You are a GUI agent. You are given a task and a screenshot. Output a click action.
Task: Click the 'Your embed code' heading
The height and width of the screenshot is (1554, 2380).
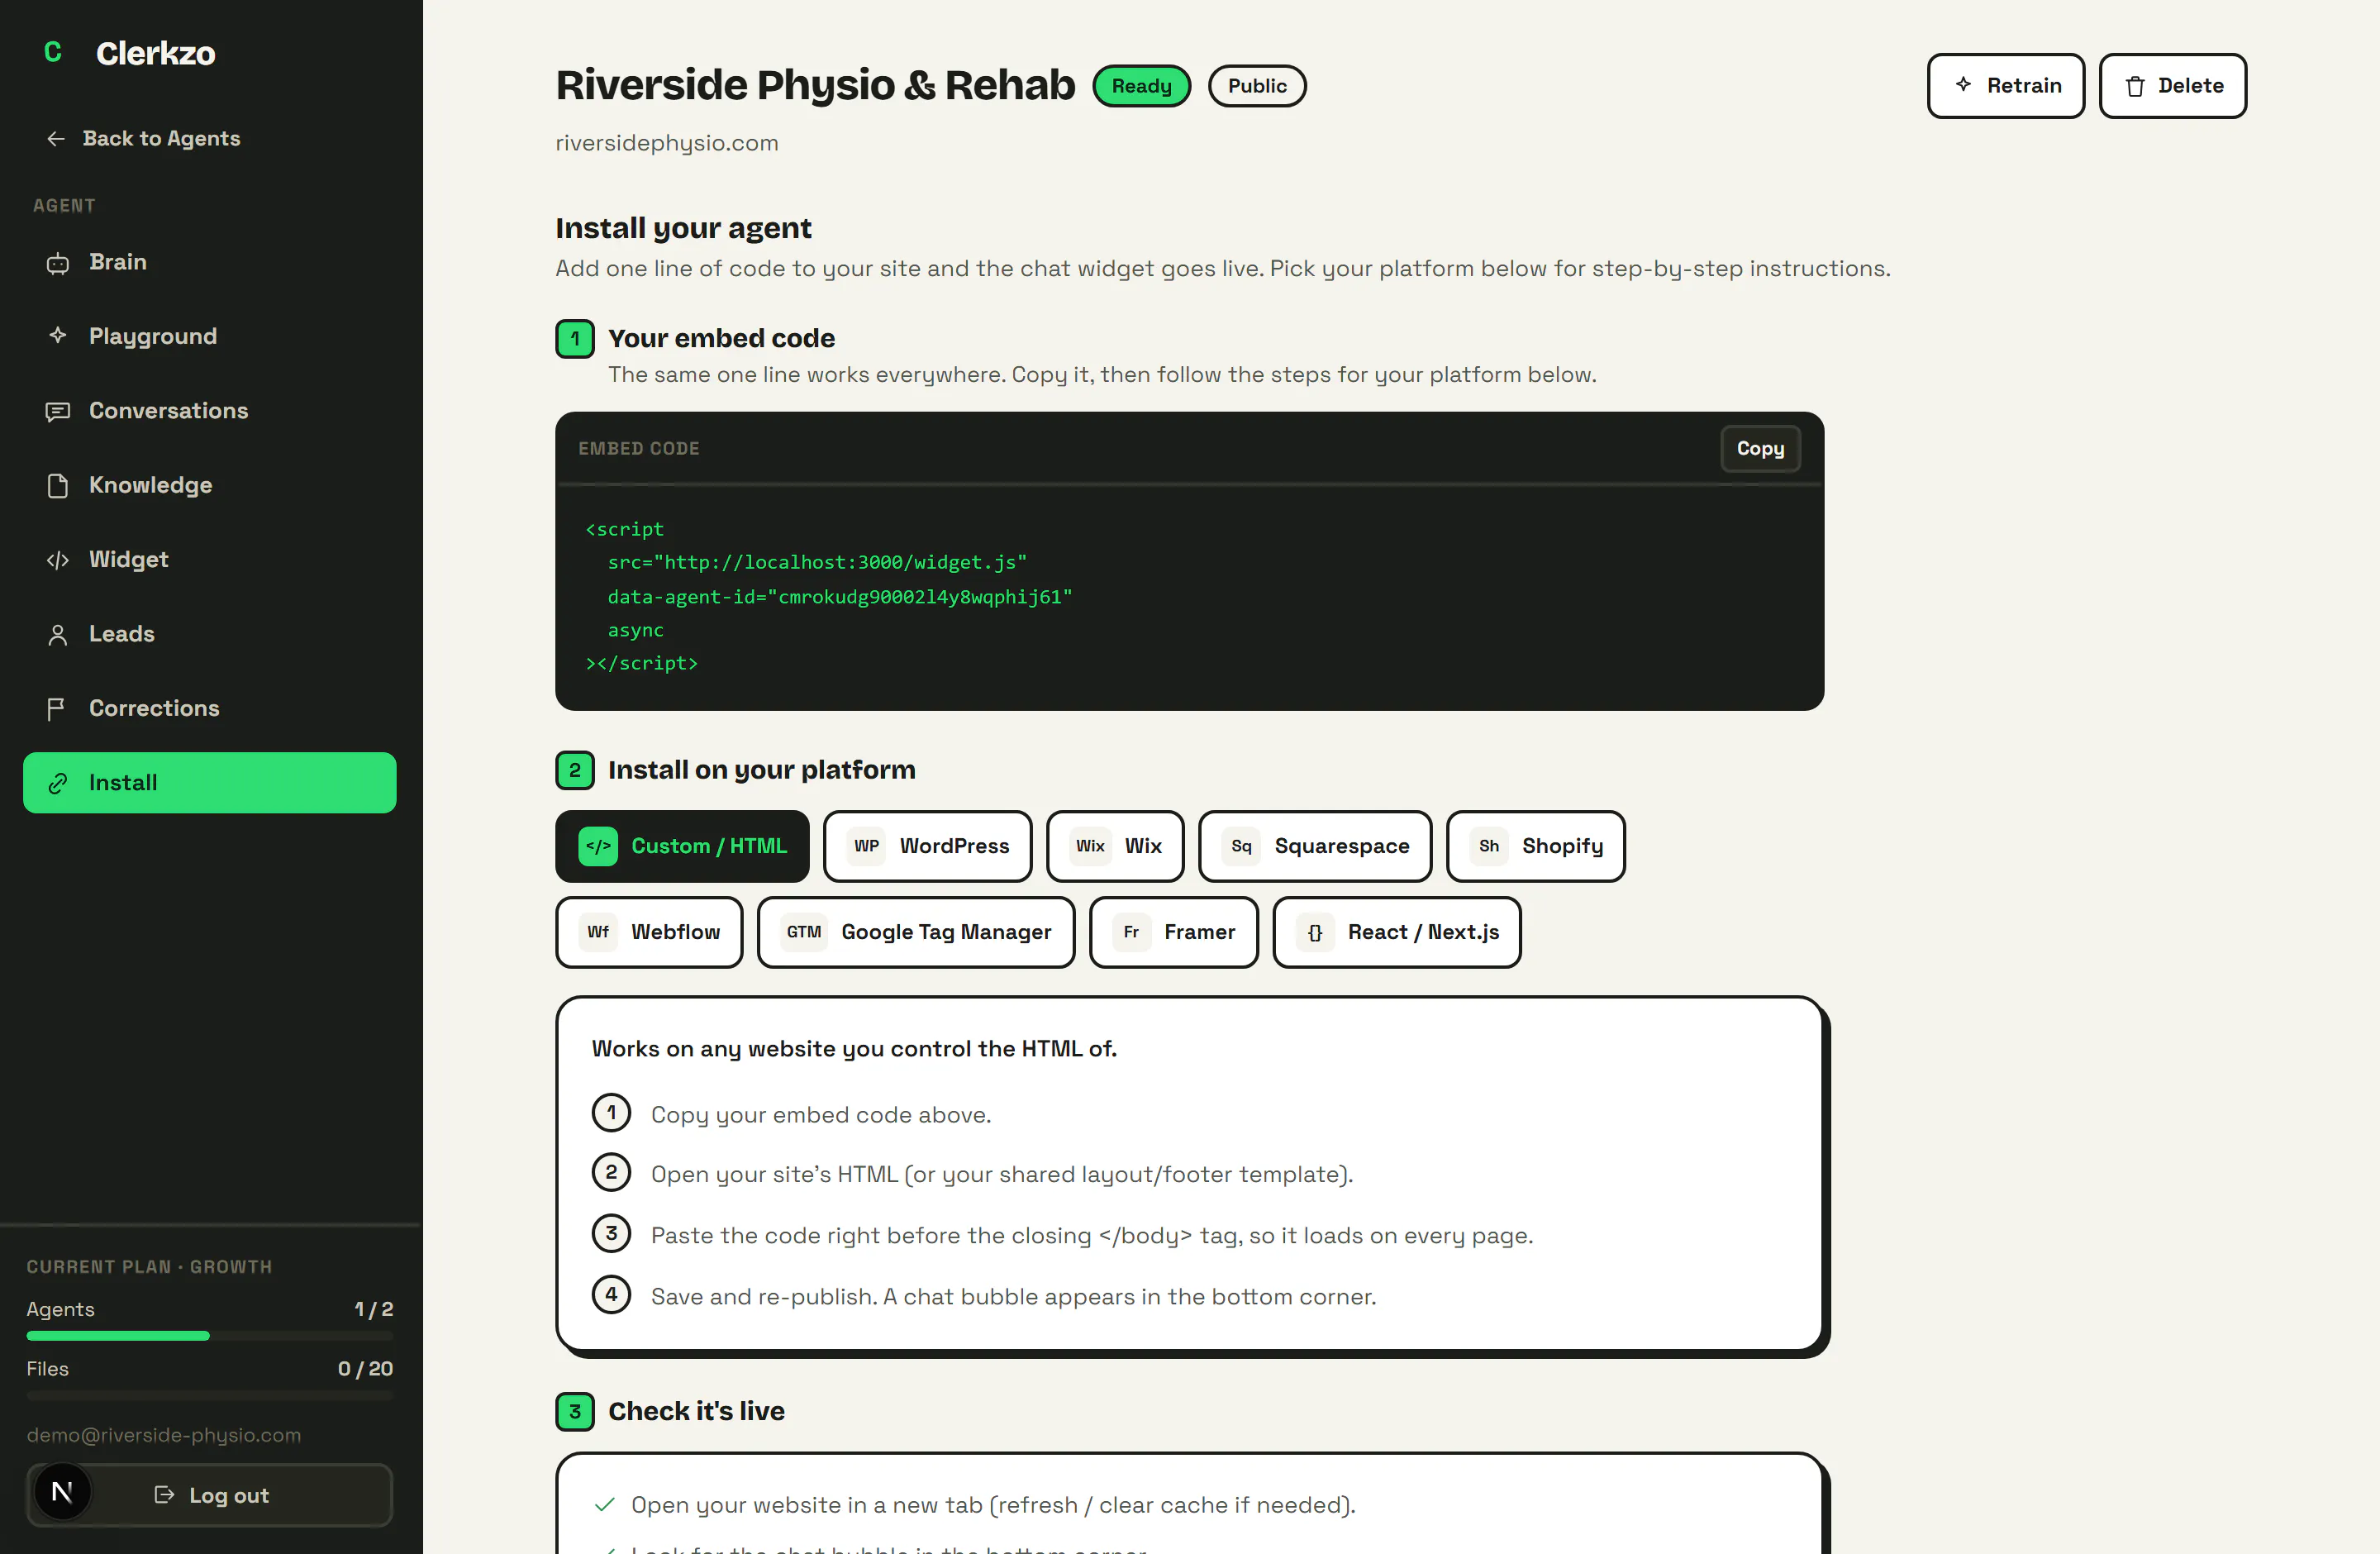721,338
